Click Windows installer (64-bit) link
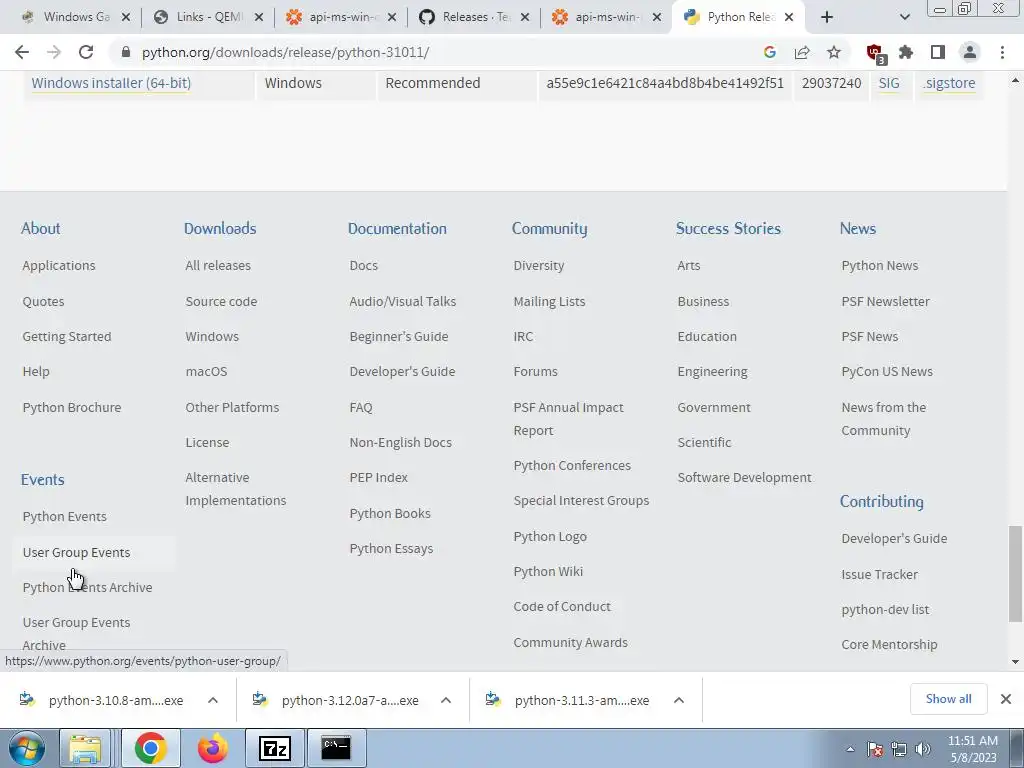 (x=111, y=83)
